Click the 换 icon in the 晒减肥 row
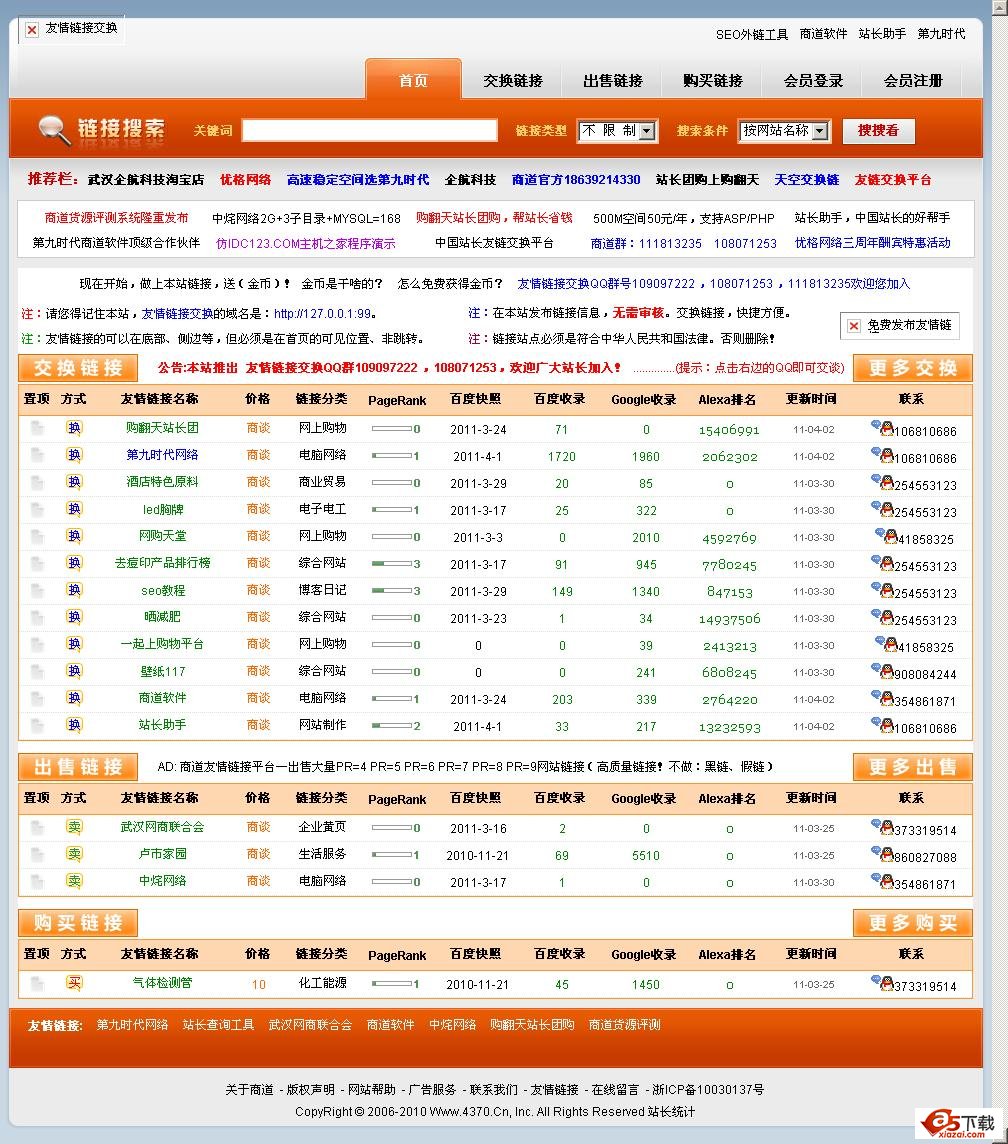The height and width of the screenshot is (1144, 1008). pos(74,617)
